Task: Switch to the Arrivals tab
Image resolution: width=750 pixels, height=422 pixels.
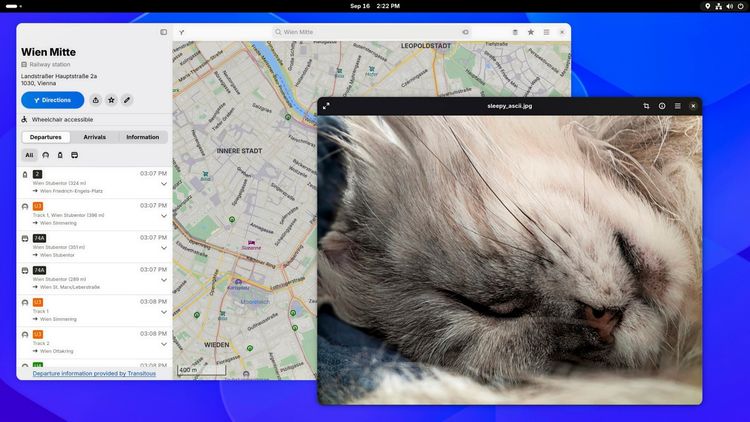Action: tap(95, 137)
